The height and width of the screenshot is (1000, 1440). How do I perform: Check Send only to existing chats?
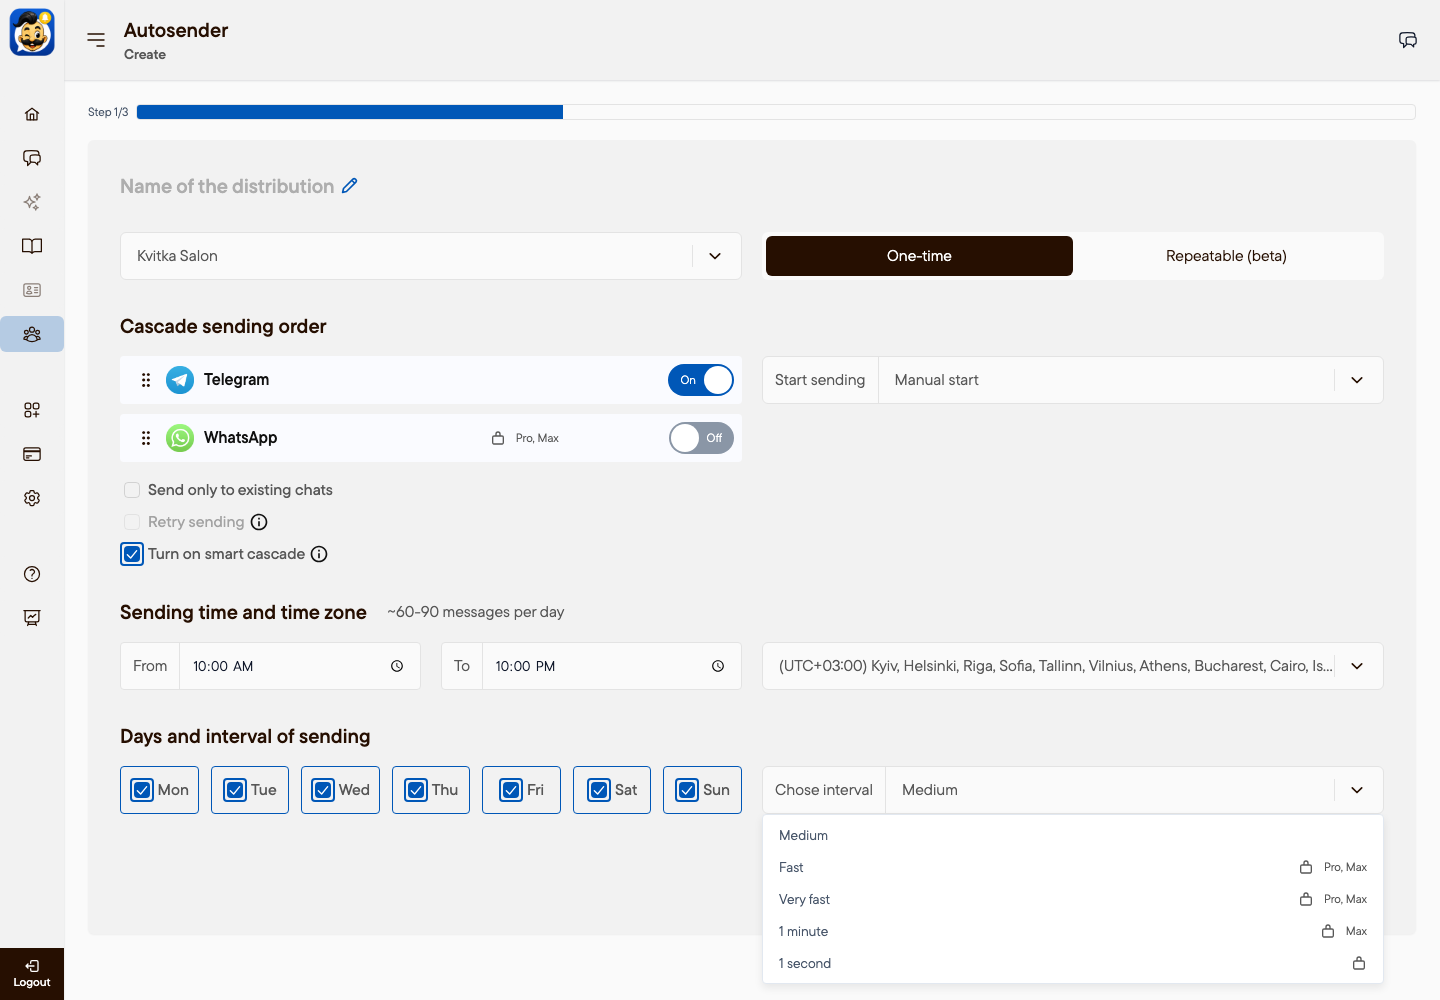[x=132, y=490]
